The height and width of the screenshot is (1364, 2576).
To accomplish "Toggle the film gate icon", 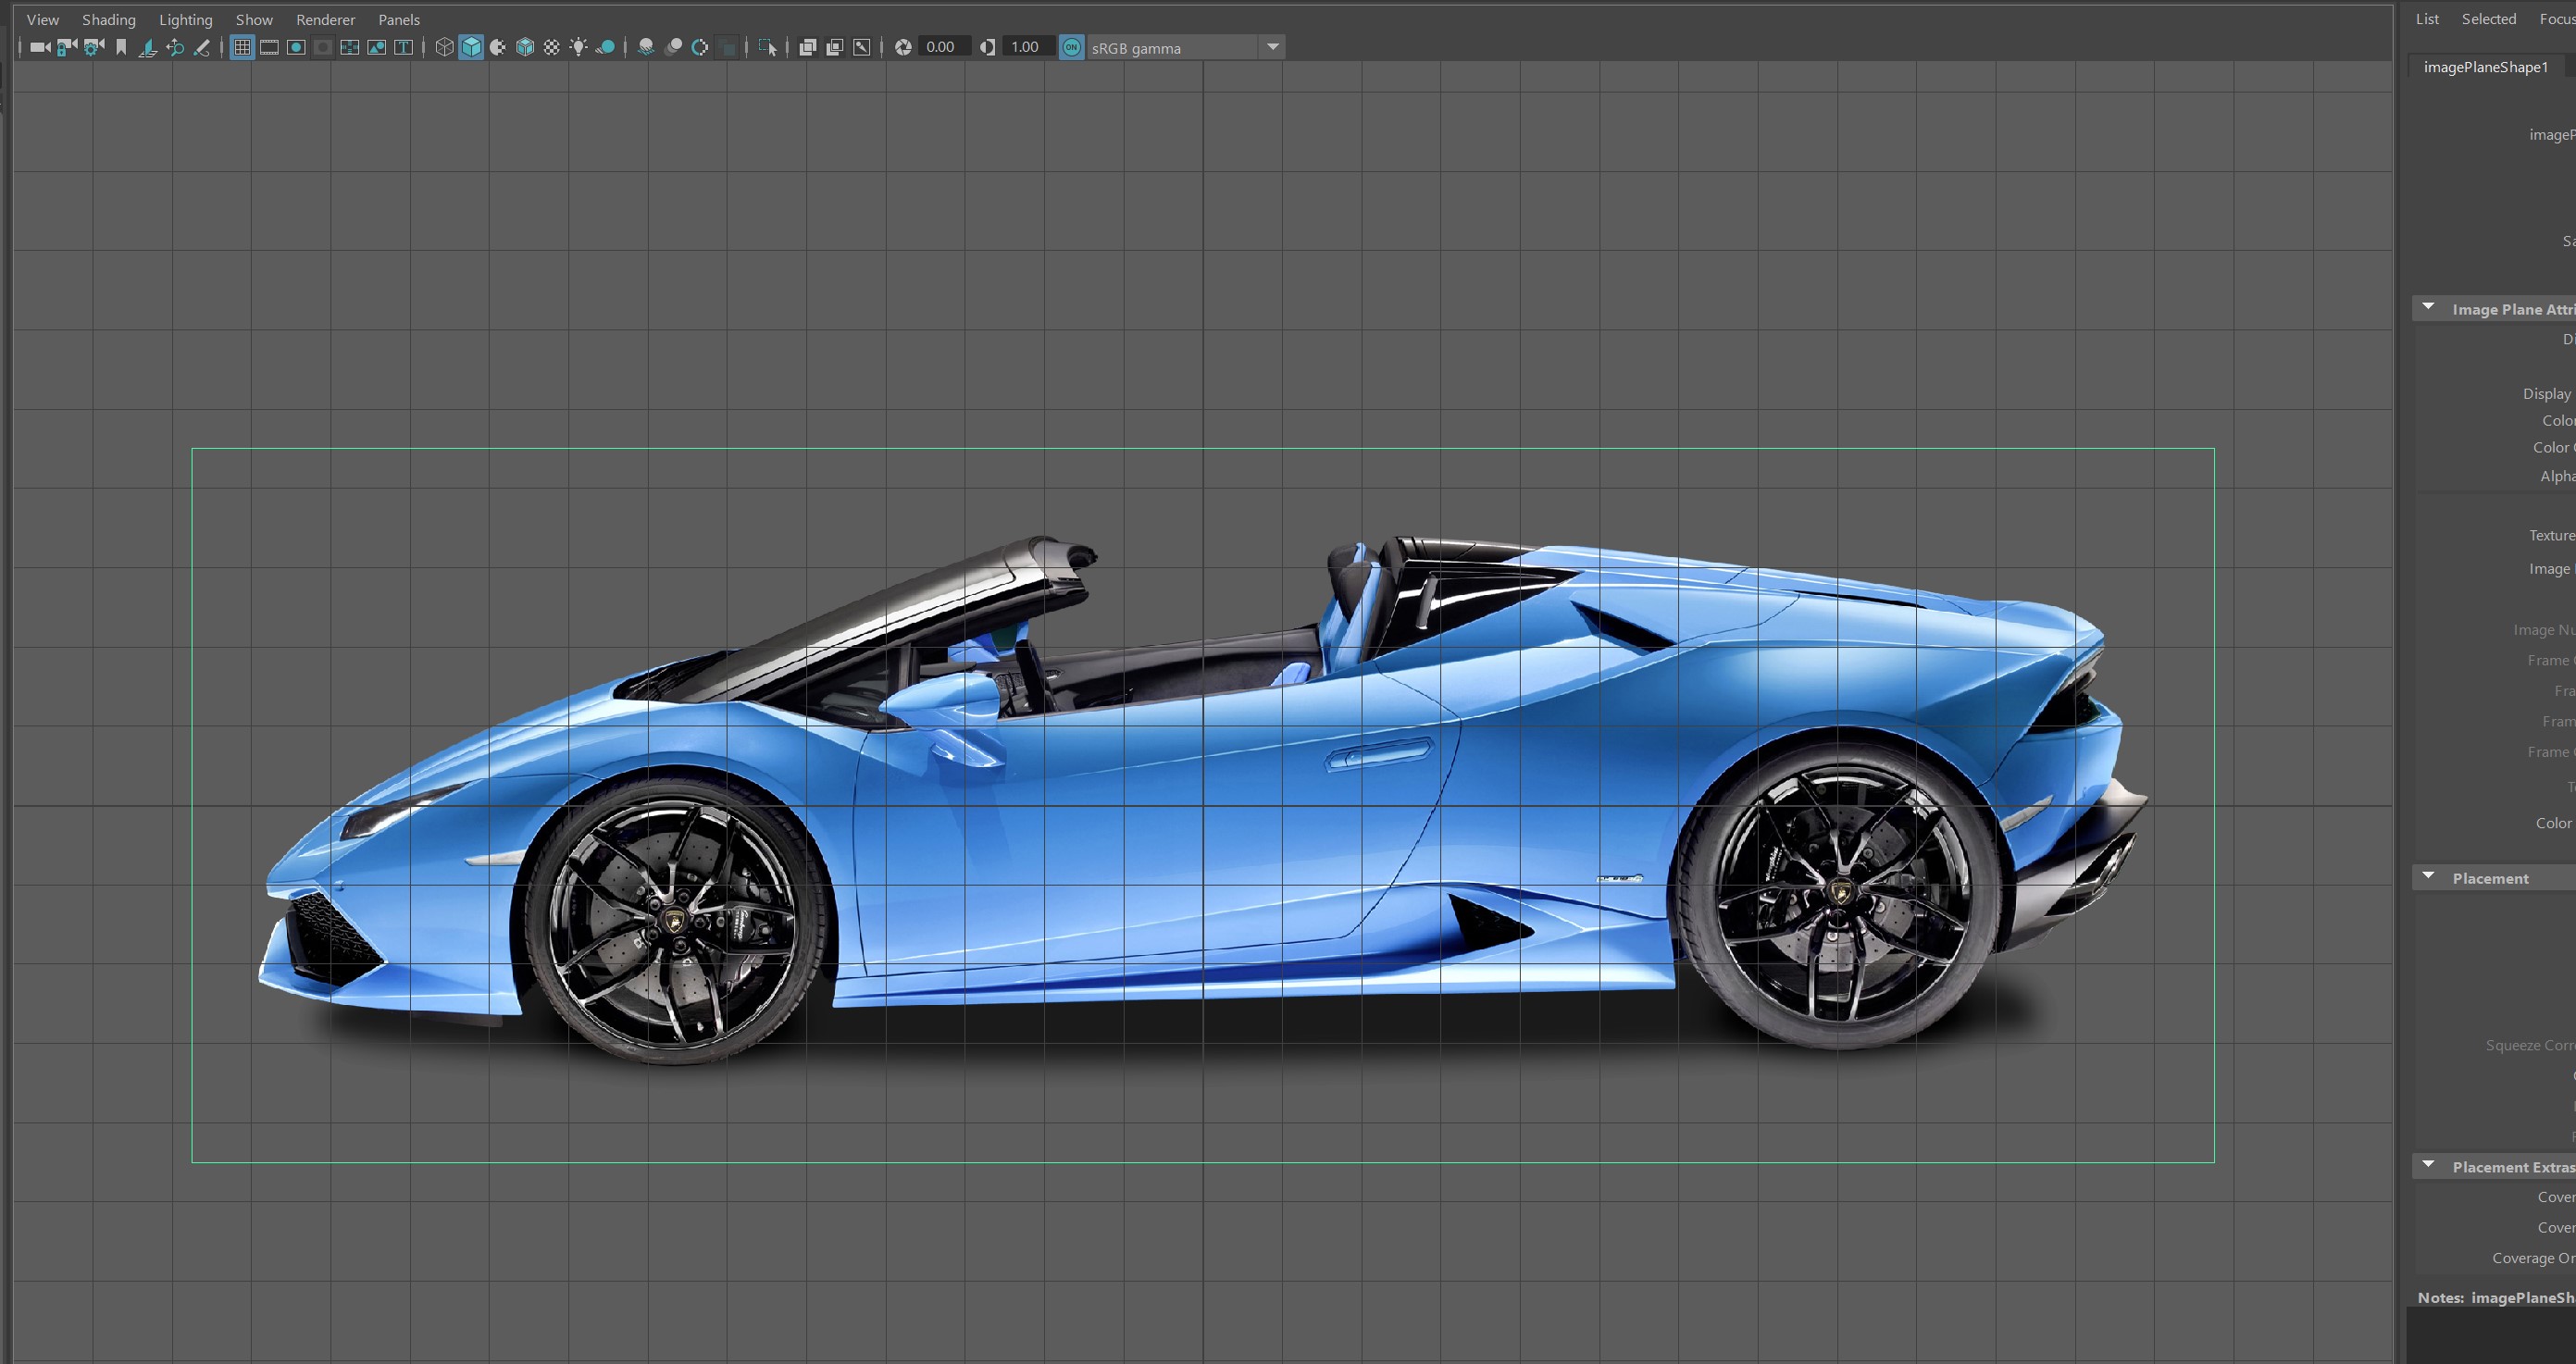I will click(x=269, y=47).
